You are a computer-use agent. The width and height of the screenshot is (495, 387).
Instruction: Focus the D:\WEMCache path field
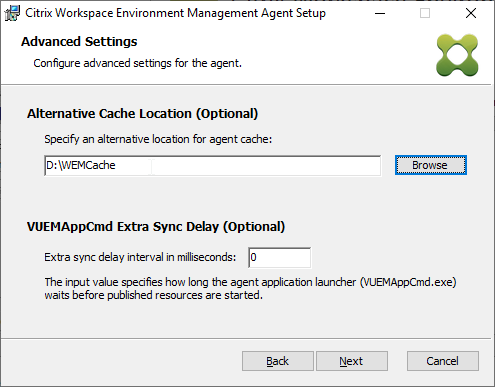point(213,165)
